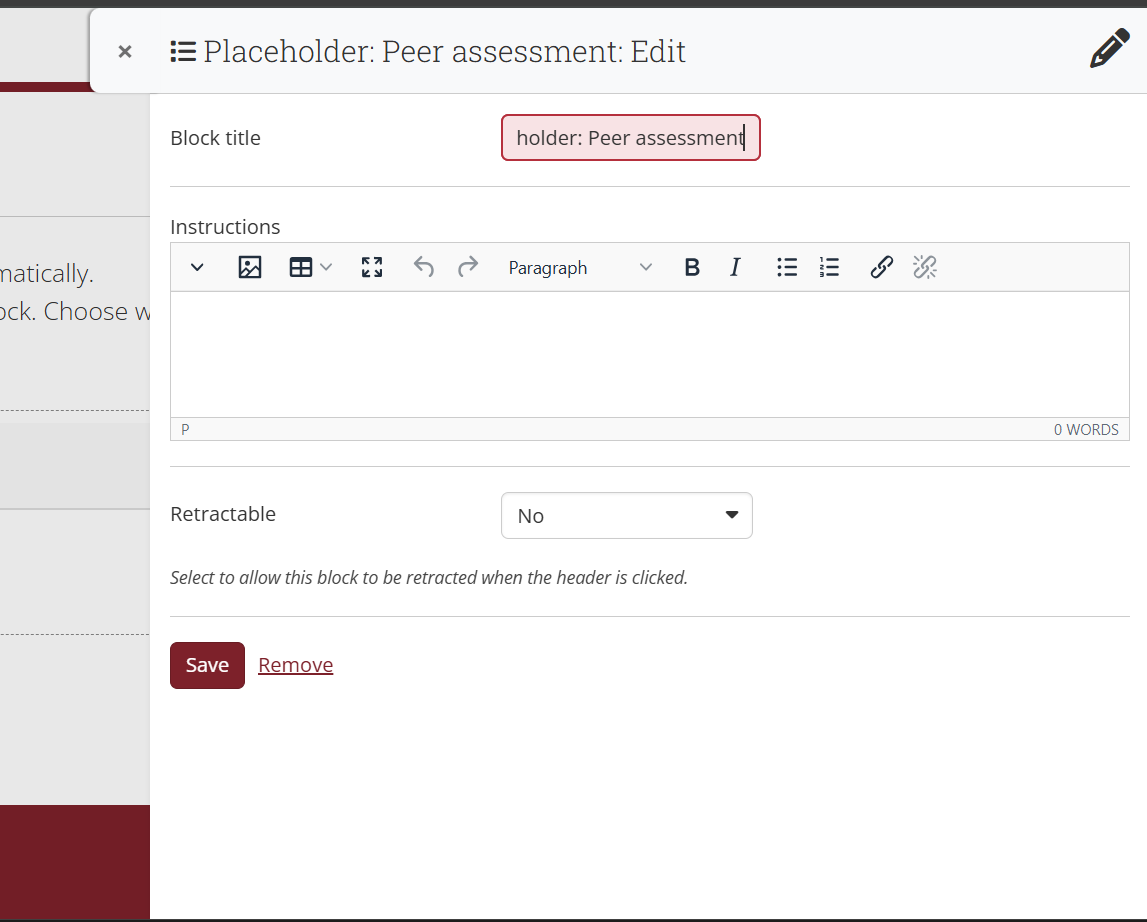
Task: Open the Retractable dropdown
Action: click(626, 515)
